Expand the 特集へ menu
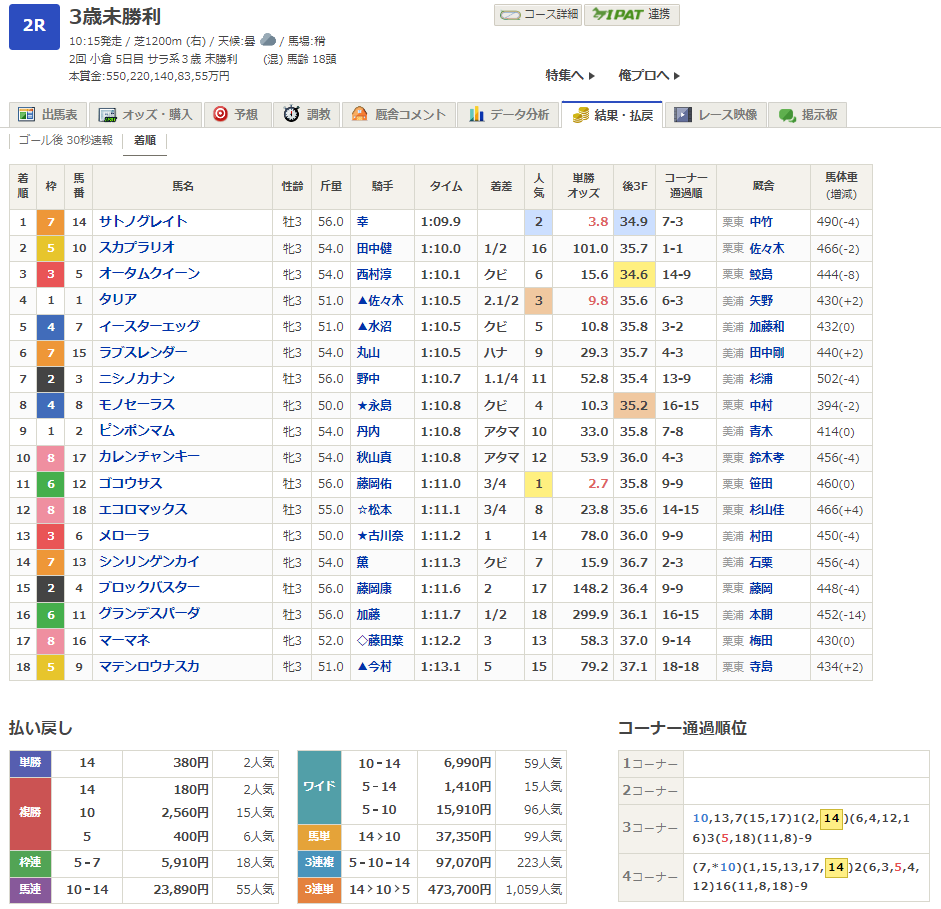Image resolution: width=941 pixels, height=909 pixels. click(x=570, y=75)
